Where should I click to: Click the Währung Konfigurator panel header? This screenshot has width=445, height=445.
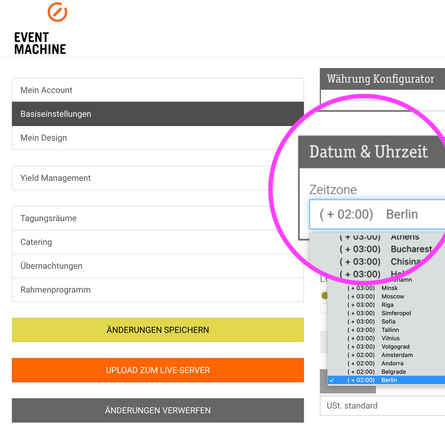coord(382,79)
